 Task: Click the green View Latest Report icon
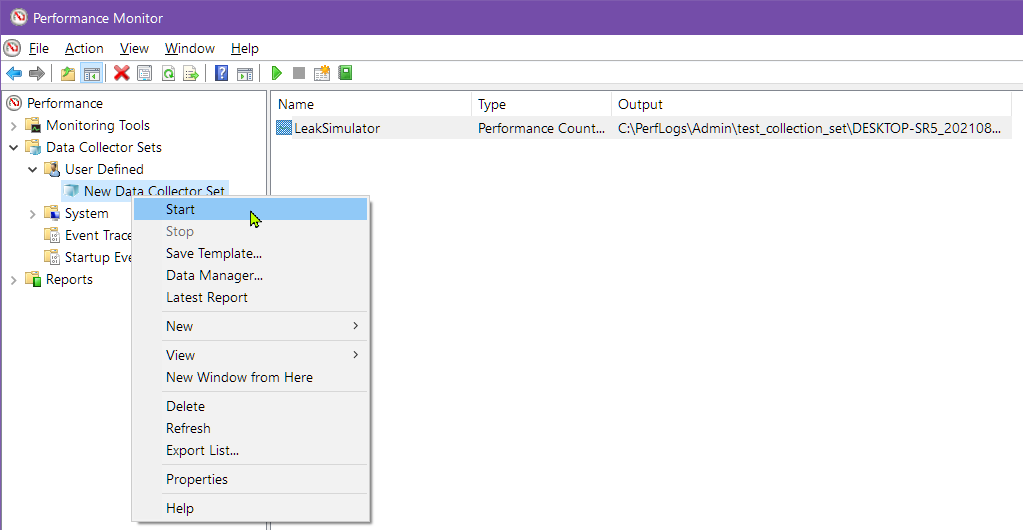click(346, 73)
